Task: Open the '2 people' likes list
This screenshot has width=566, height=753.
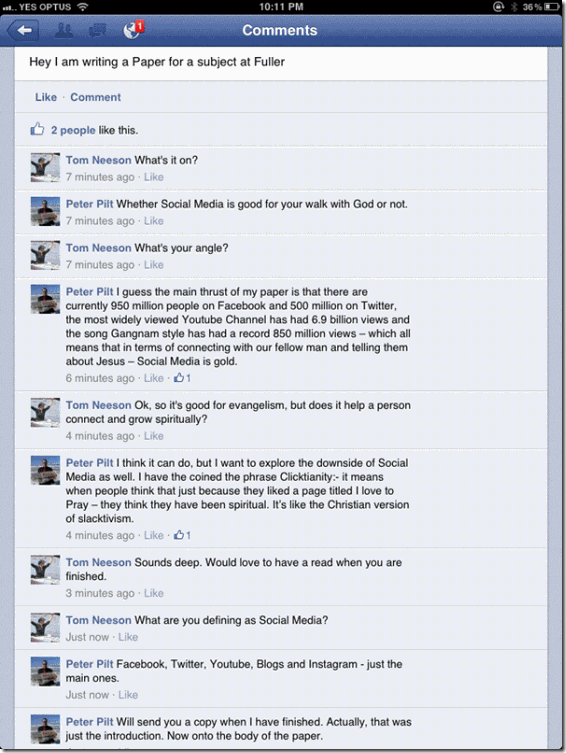Action: (73, 130)
